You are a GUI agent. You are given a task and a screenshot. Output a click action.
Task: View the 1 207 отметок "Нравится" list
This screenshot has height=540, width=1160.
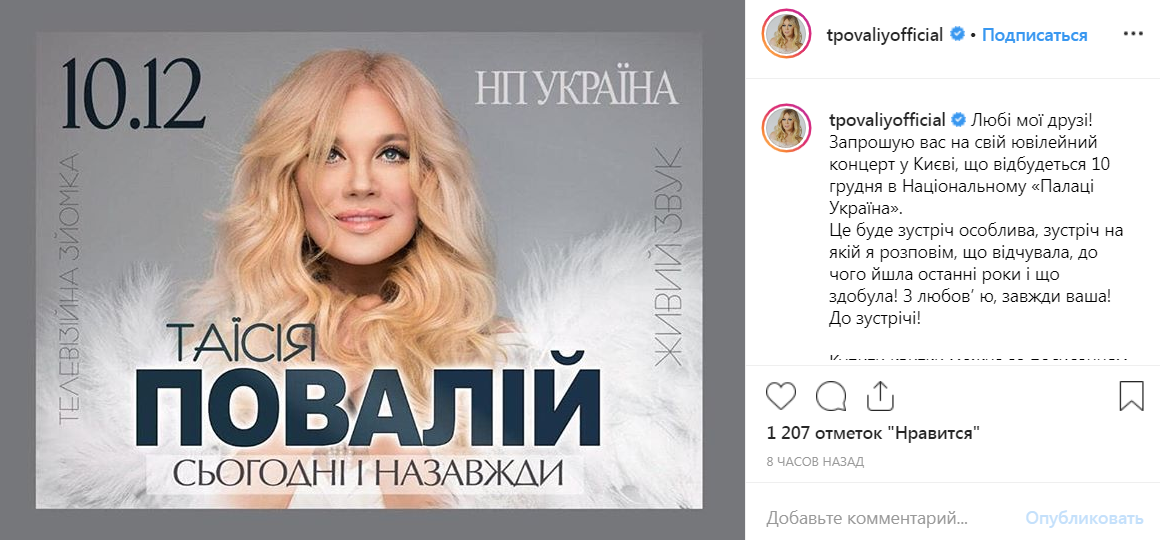(873, 433)
